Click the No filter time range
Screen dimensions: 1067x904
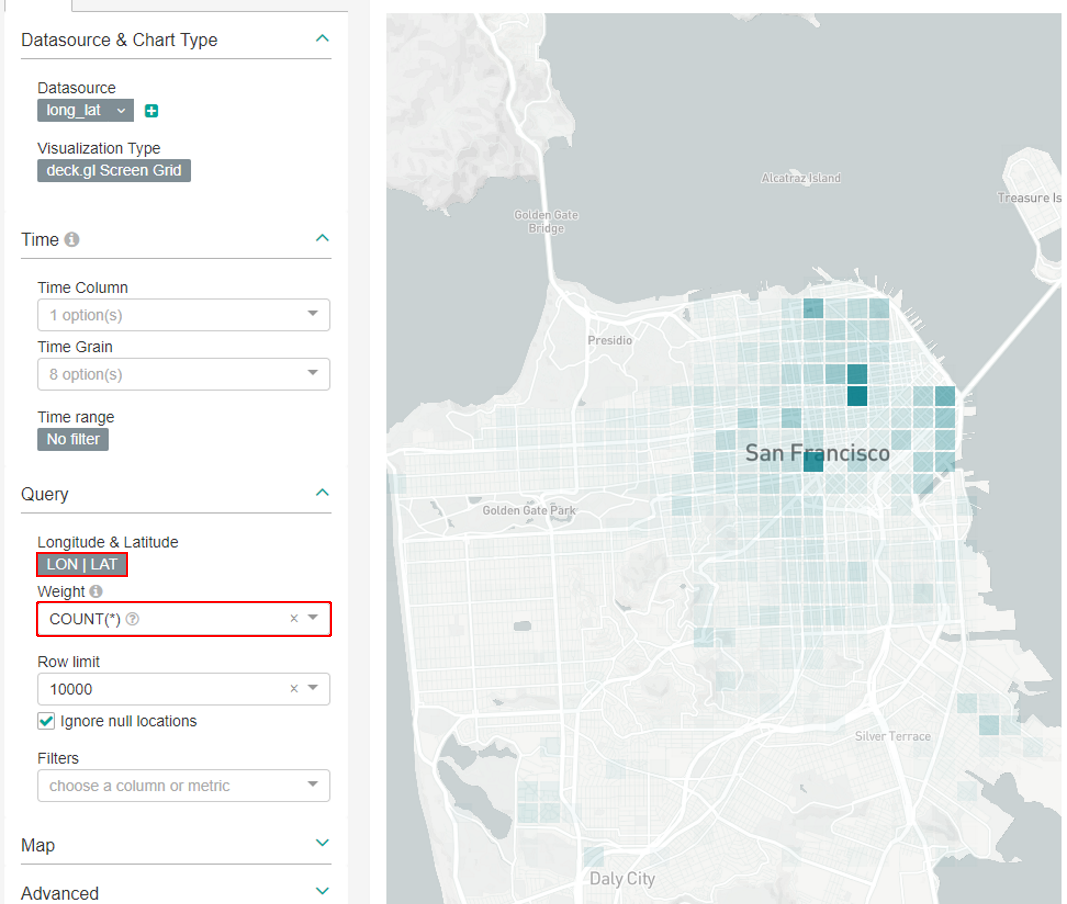click(72, 439)
